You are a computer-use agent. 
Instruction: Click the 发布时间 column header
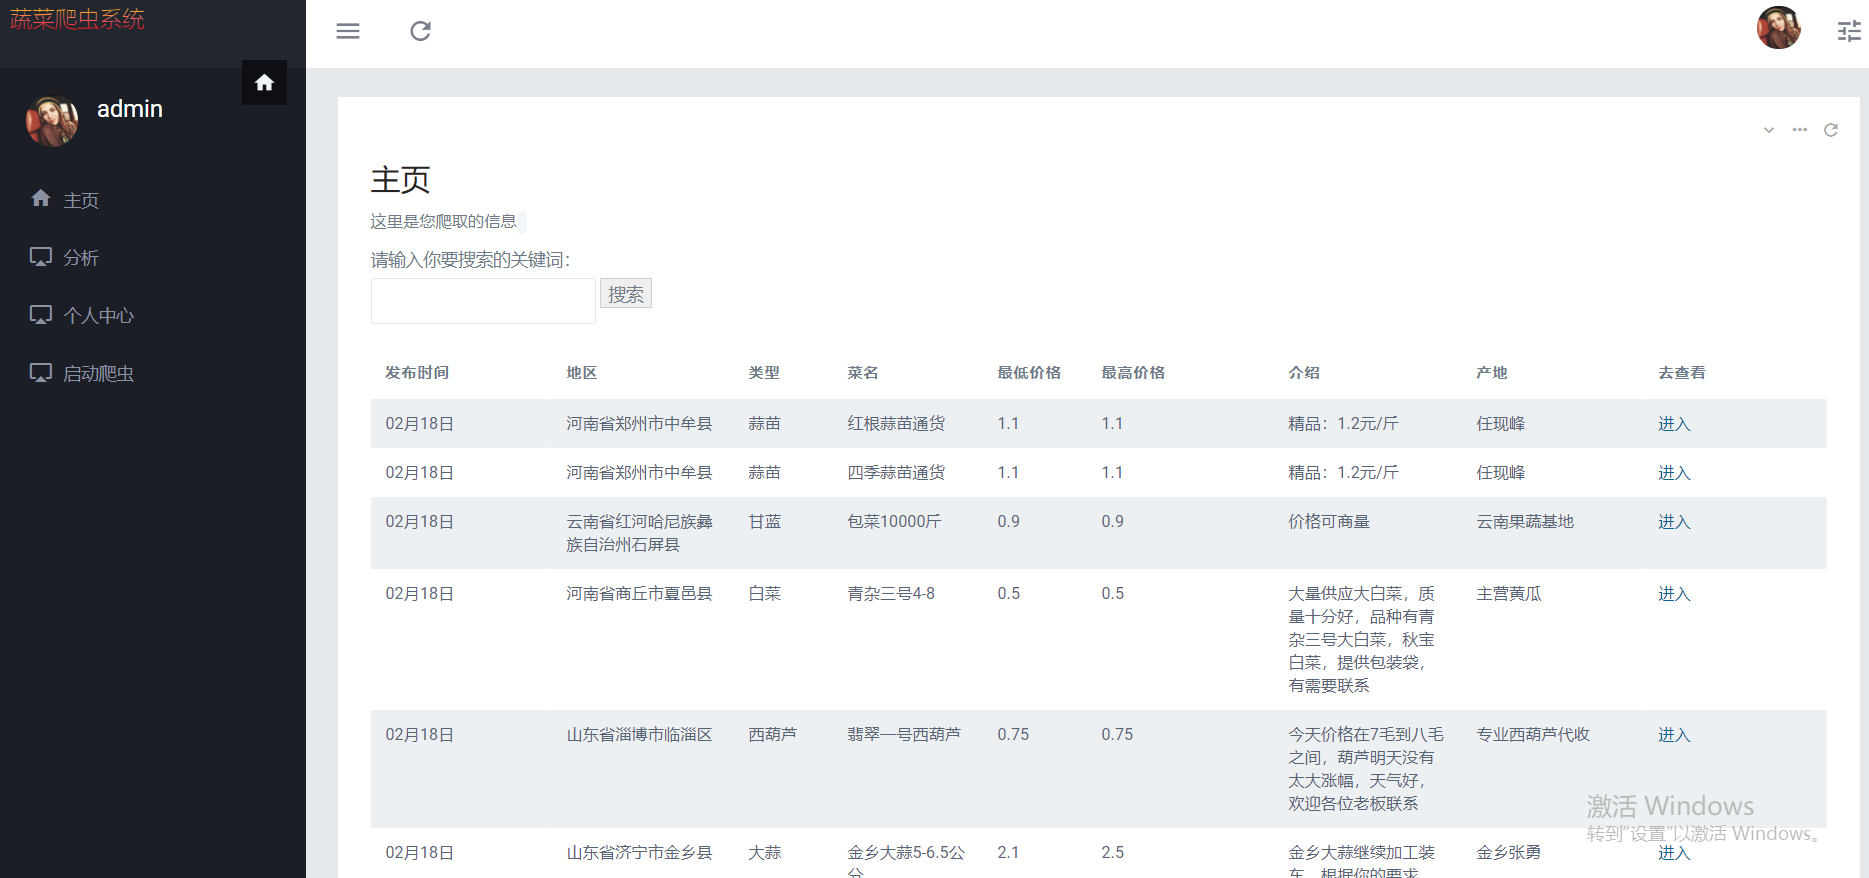coord(417,373)
